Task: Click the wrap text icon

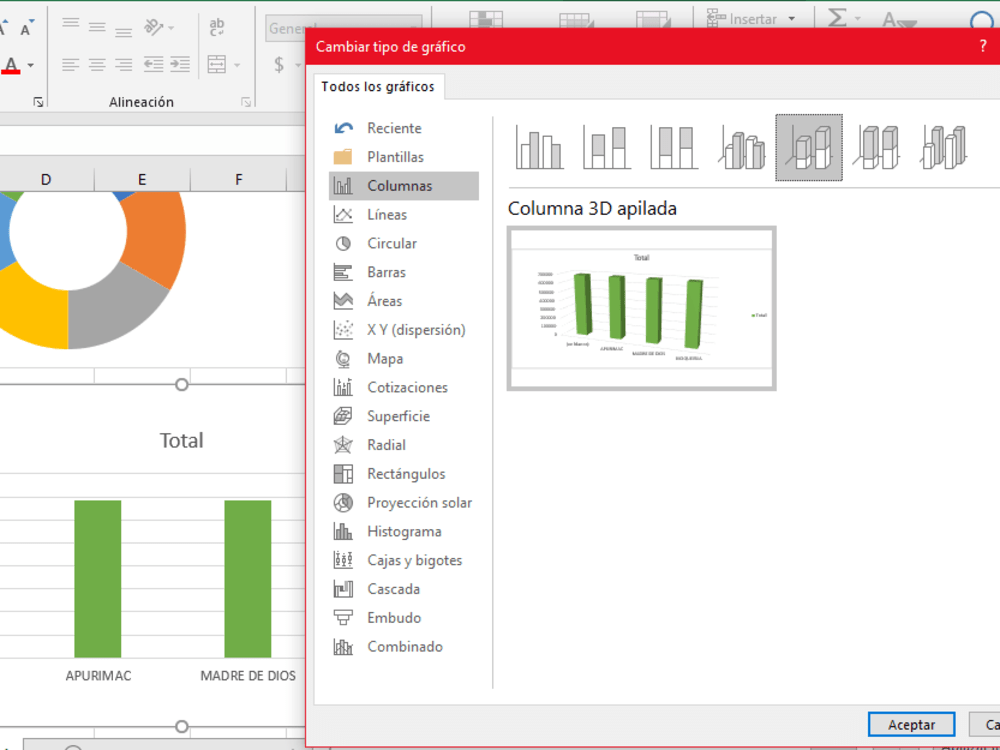Action: click(217, 27)
